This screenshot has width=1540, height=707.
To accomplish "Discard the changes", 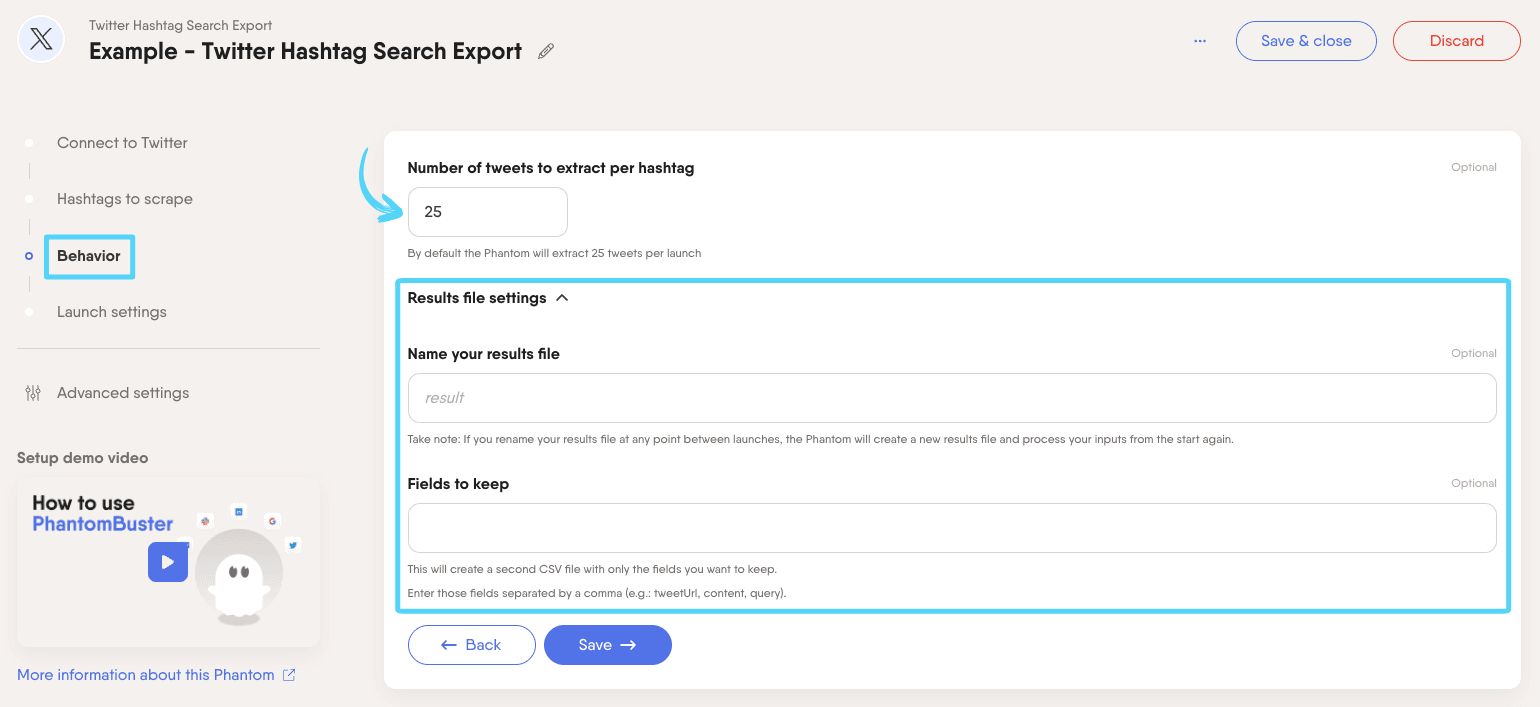I will pyautogui.click(x=1456, y=41).
